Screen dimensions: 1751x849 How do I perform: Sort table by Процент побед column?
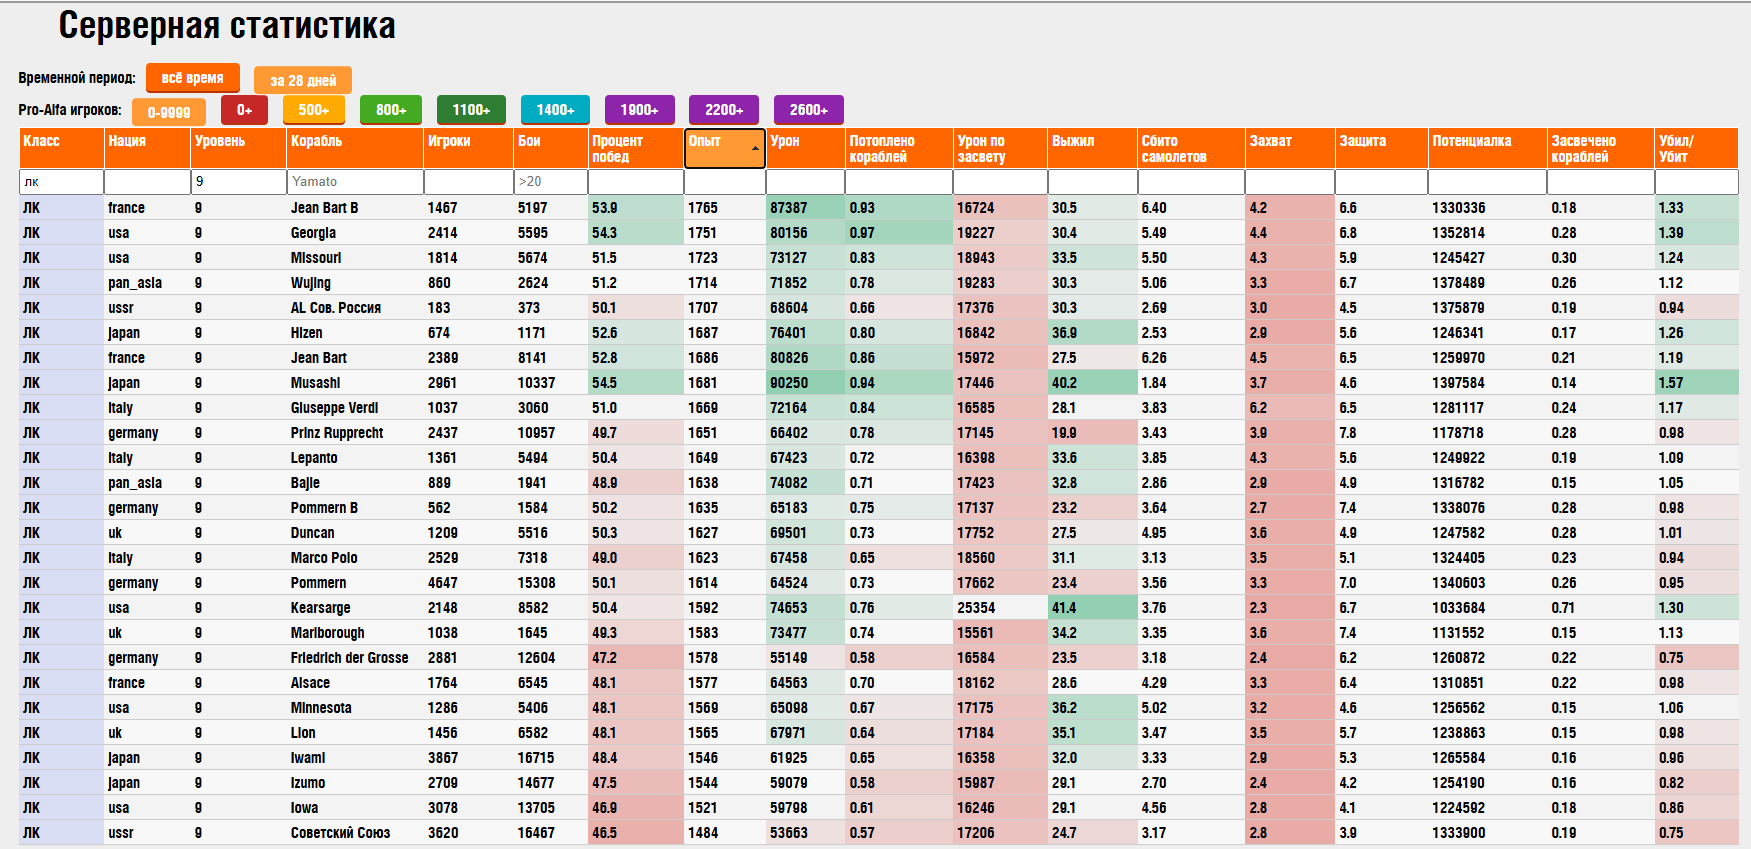pyautogui.click(x=635, y=148)
